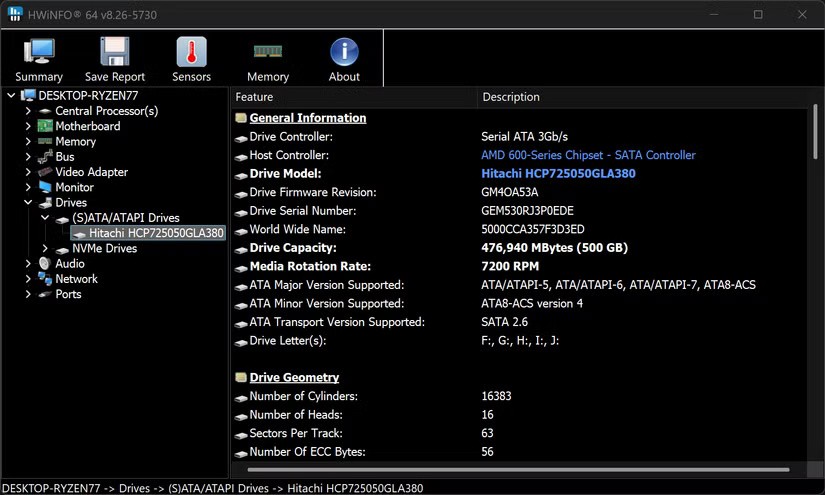Select the Ports tree item

68,294
